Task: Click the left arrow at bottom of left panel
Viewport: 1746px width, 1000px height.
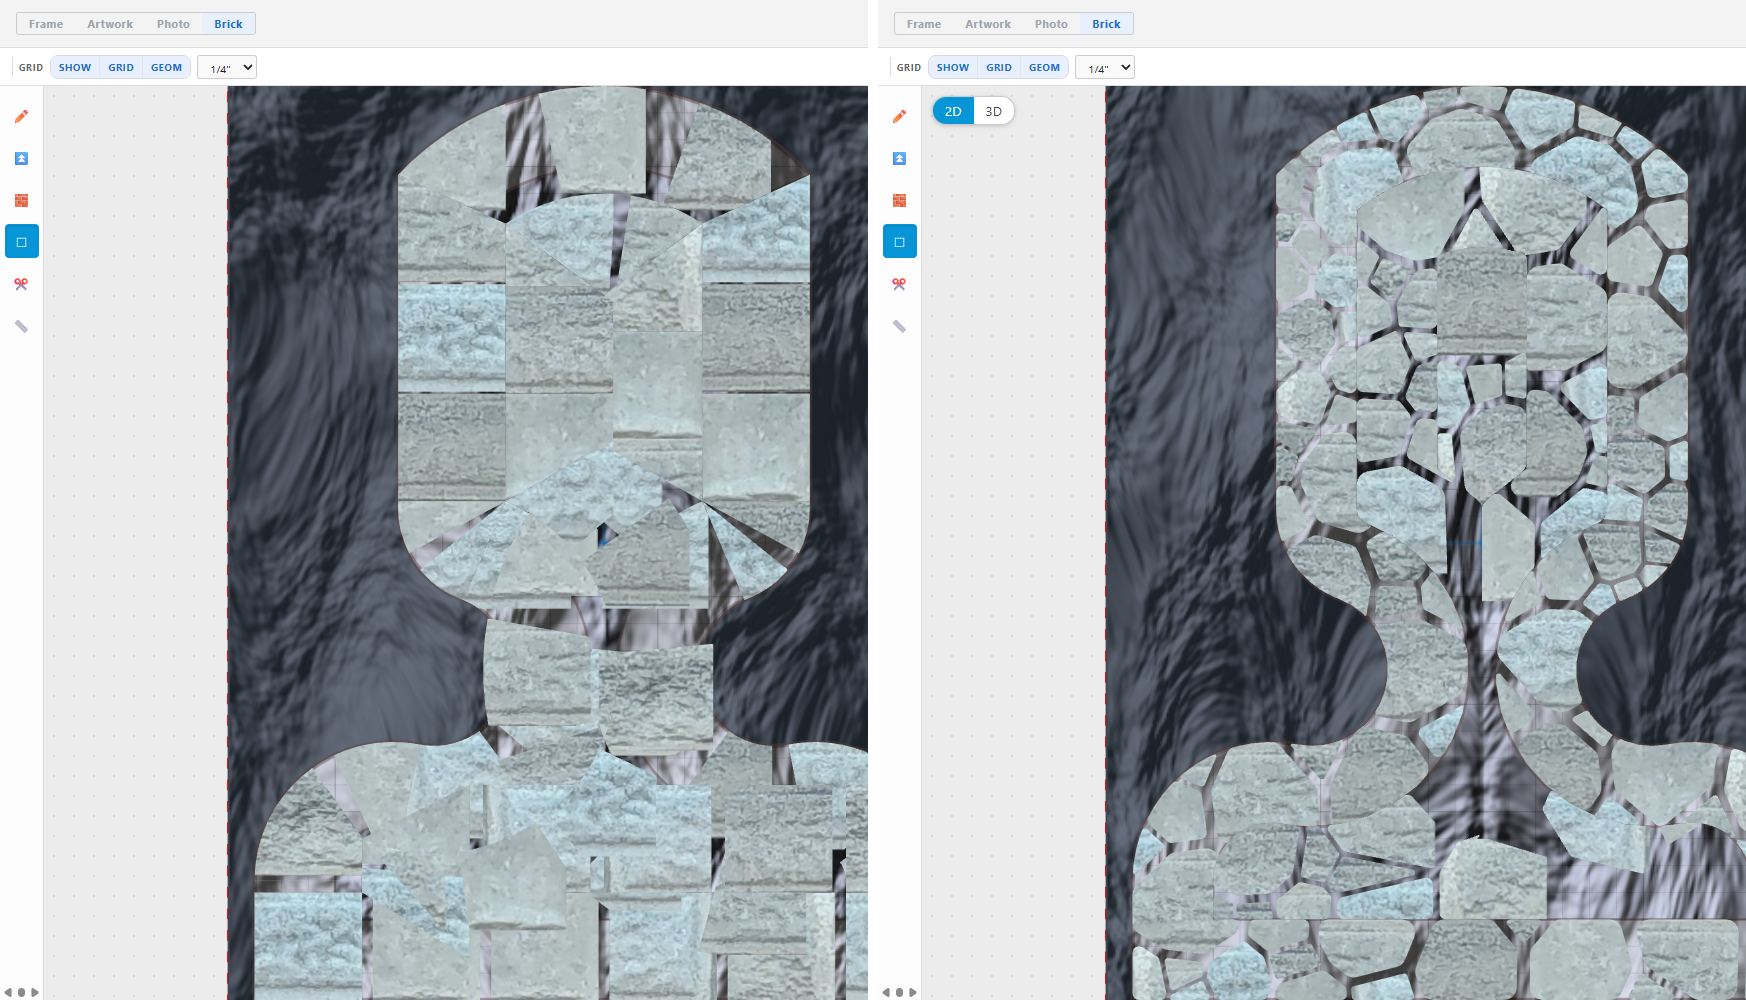Action: 8,993
